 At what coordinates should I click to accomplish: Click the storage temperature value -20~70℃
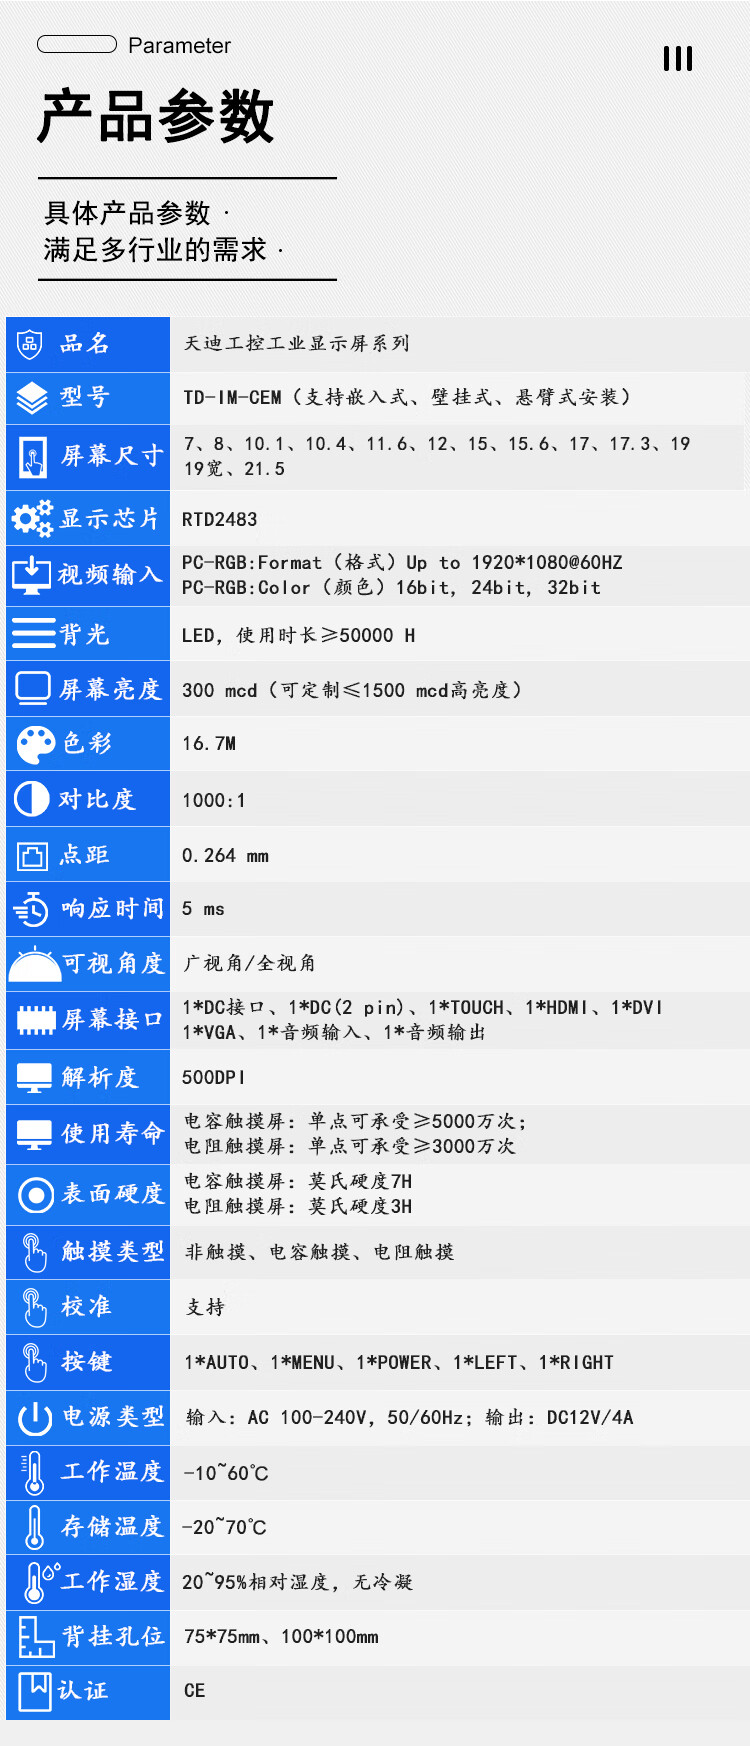[224, 1528]
